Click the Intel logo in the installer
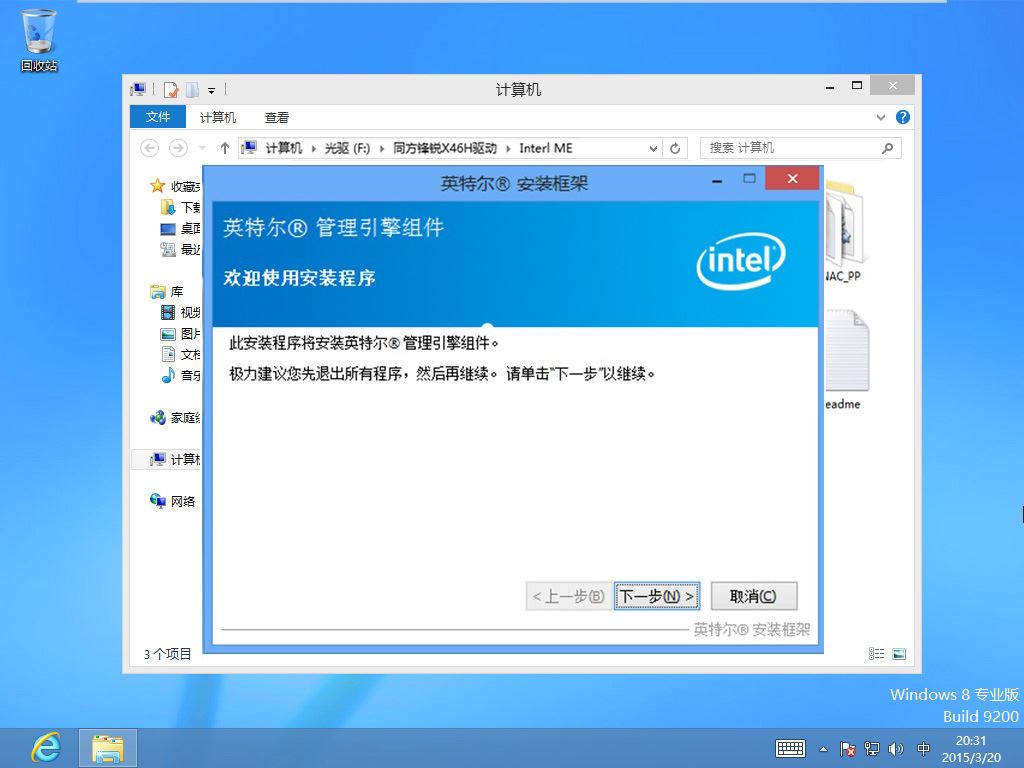The width and height of the screenshot is (1024, 768). click(741, 261)
